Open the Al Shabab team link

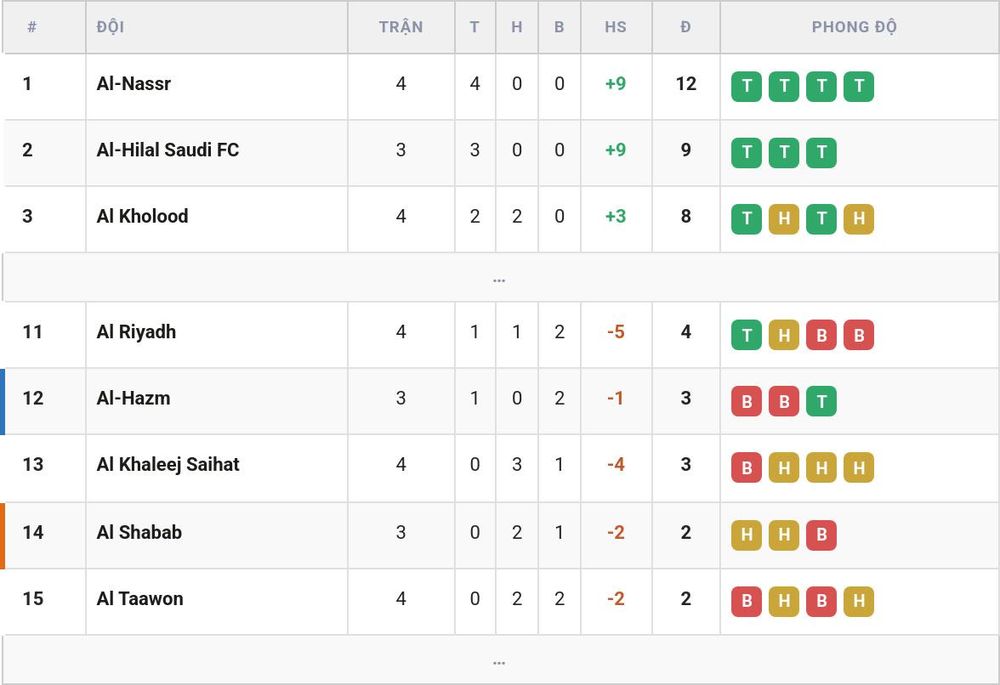coord(139,532)
